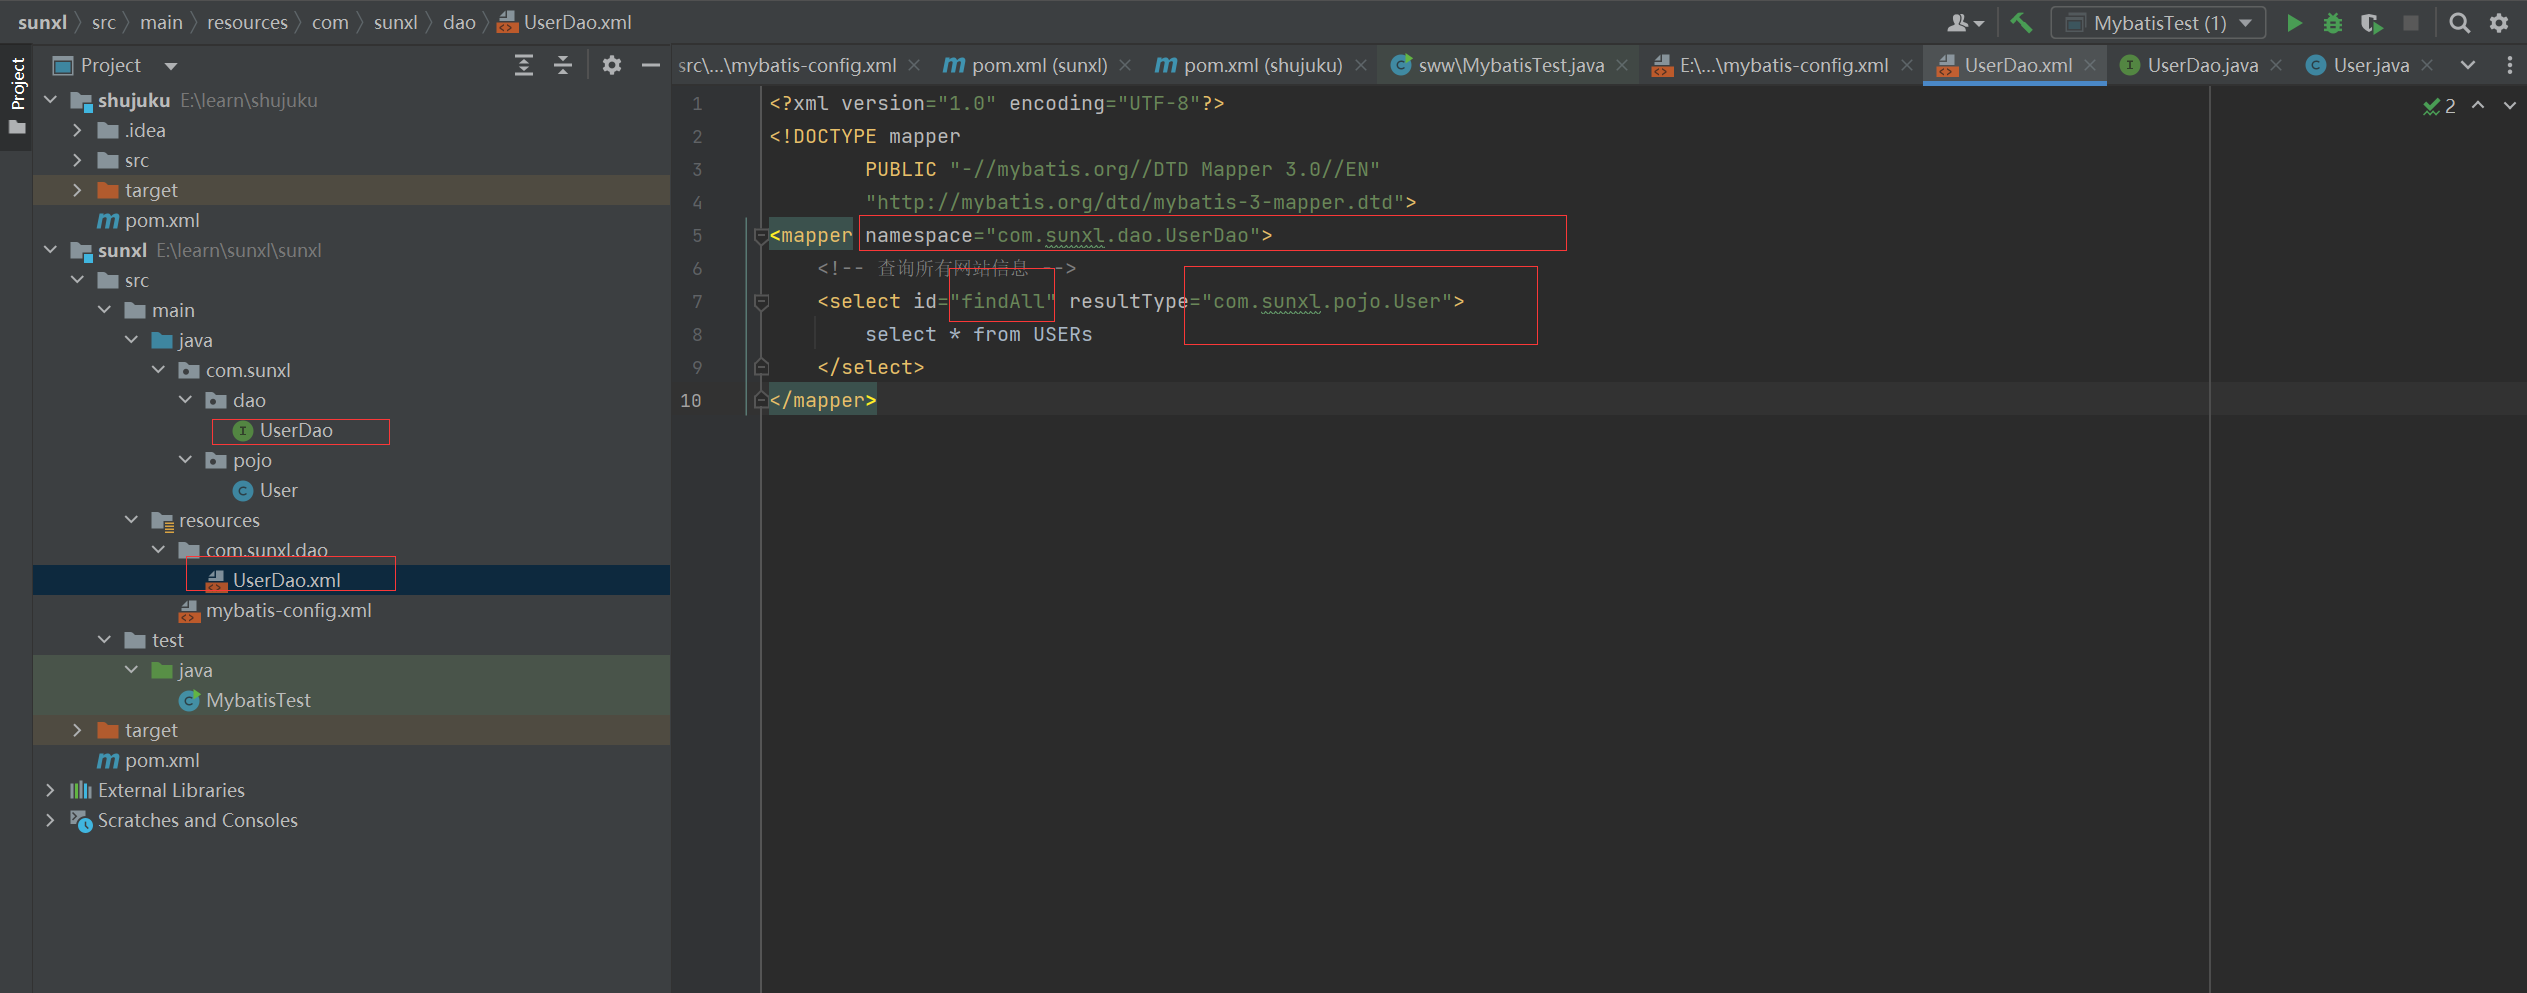The image size is (2527, 993).
Task: Switch to pom.xml (shujuku) tab
Action: pyautogui.click(x=1249, y=66)
